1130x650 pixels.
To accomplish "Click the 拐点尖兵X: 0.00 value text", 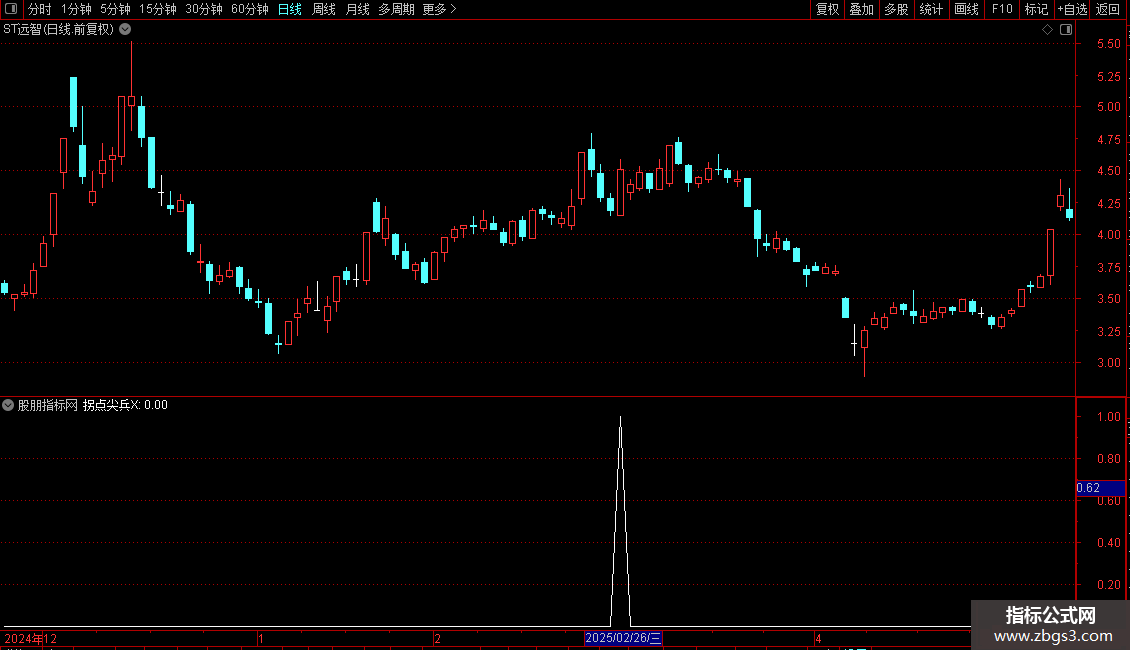I will pyautogui.click(x=125, y=405).
